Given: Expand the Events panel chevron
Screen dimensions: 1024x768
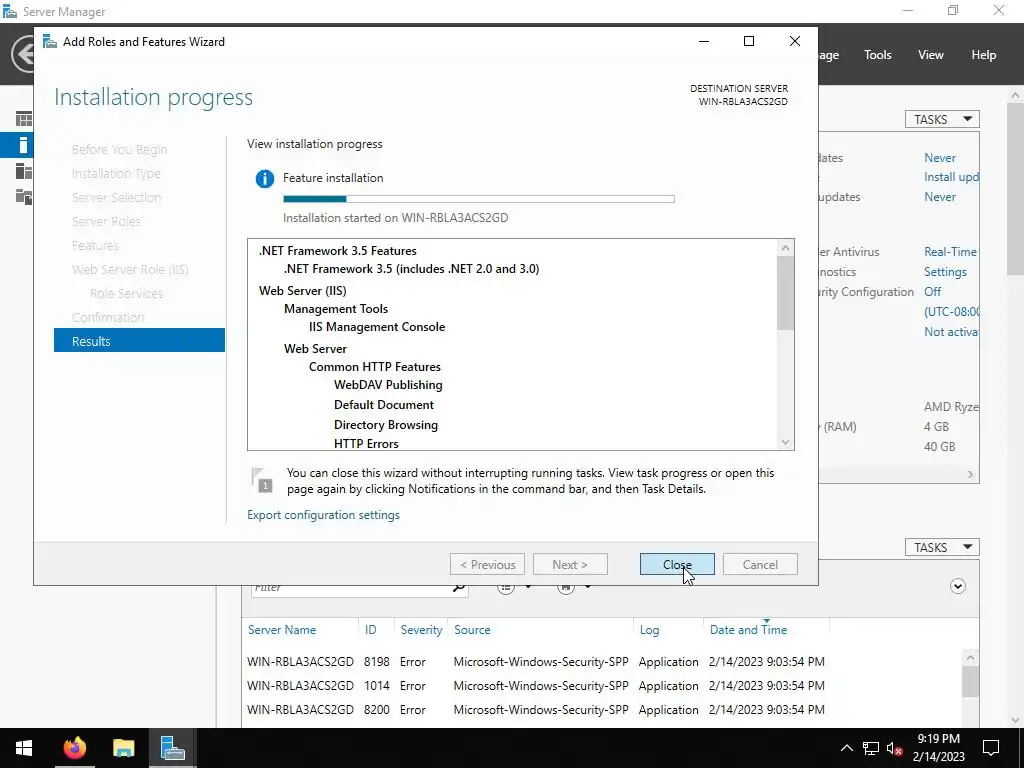Looking at the screenshot, I should 957,586.
